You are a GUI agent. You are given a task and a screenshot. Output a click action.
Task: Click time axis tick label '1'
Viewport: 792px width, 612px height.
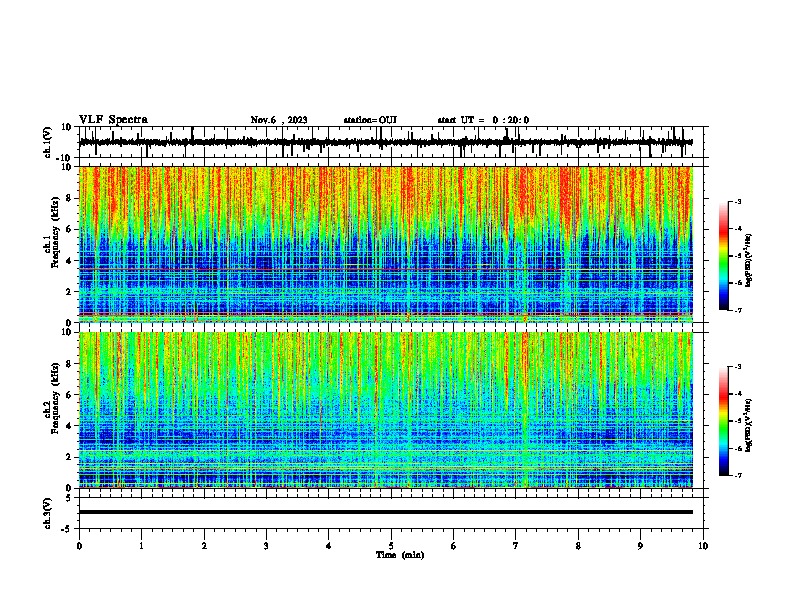point(141,546)
